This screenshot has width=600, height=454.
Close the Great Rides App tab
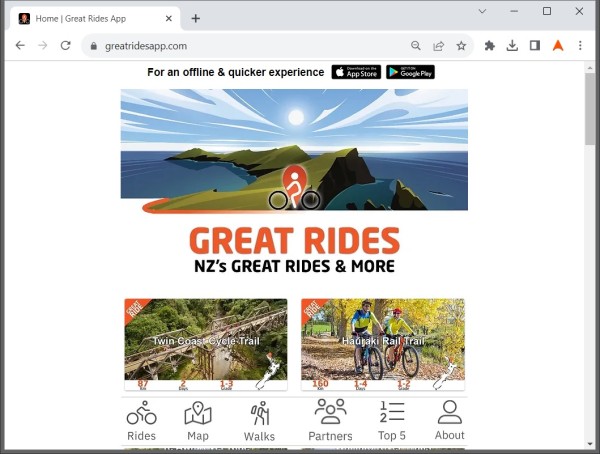point(169,18)
